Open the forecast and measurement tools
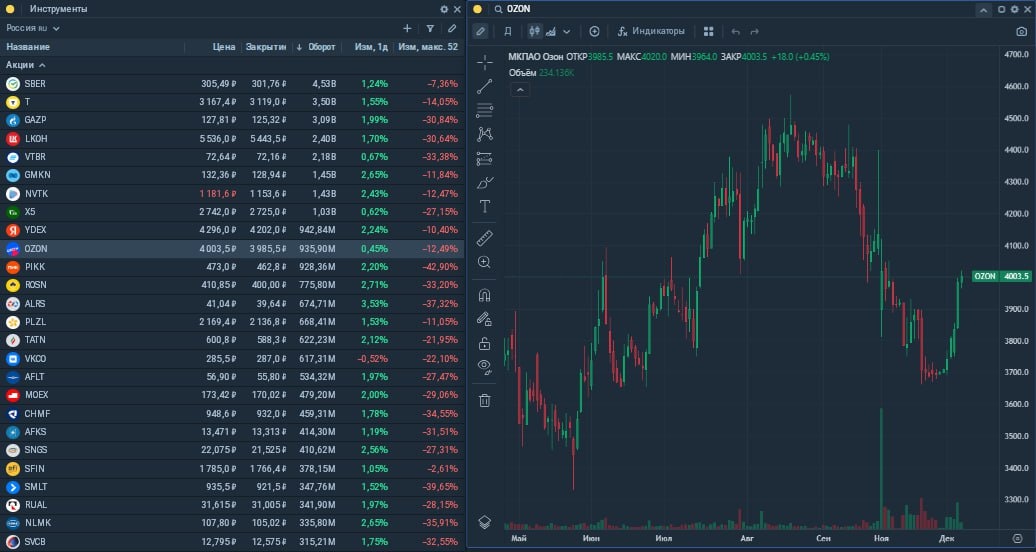The width and height of the screenshot is (1036, 552). click(484, 159)
